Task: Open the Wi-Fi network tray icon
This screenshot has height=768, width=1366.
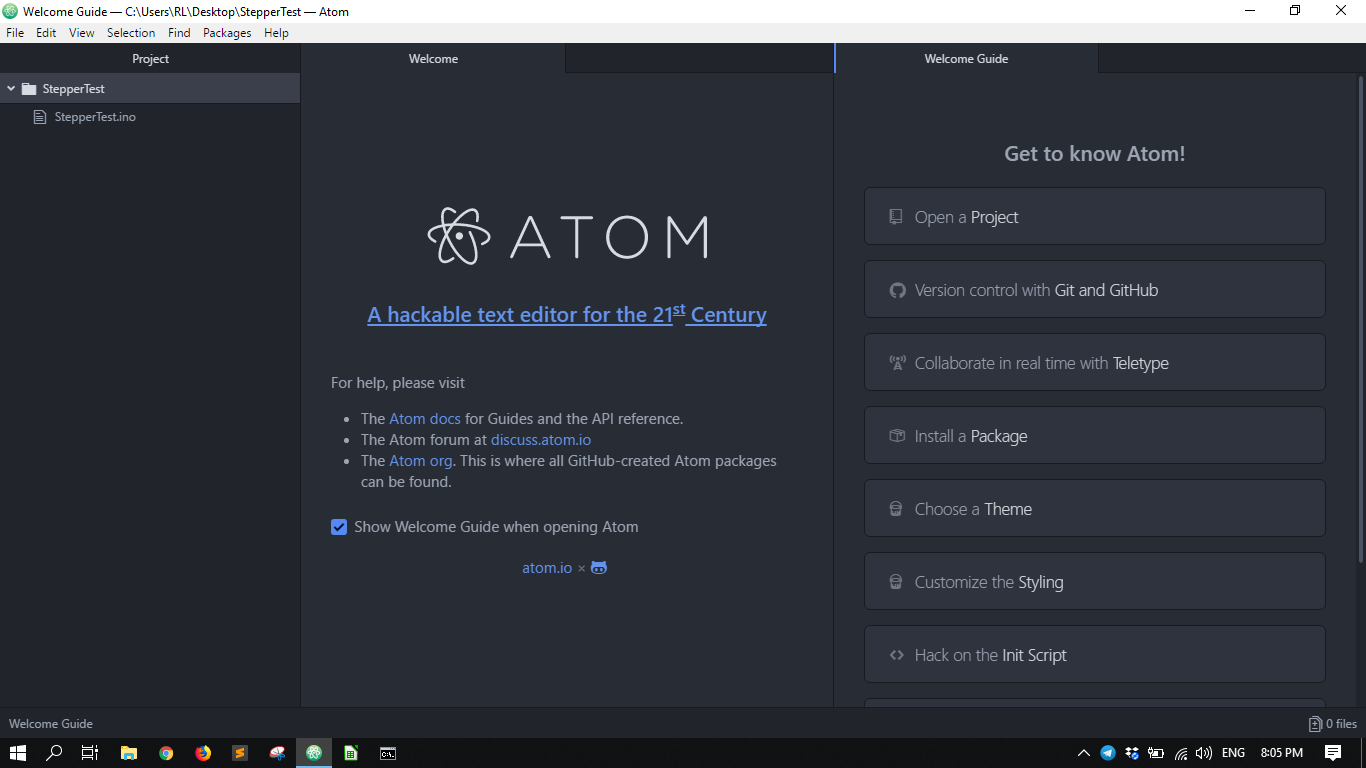Action: pos(1180,753)
